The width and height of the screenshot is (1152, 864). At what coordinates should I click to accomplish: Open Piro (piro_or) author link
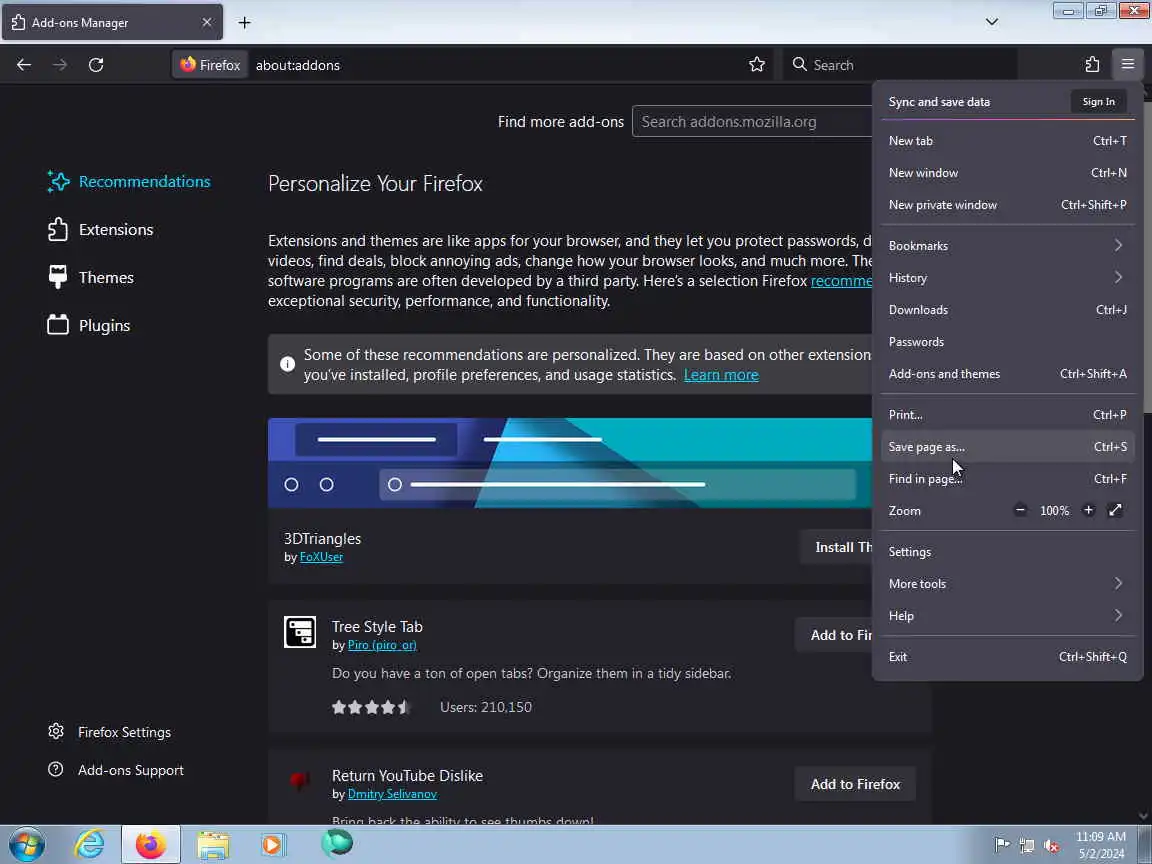tap(382, 645)
